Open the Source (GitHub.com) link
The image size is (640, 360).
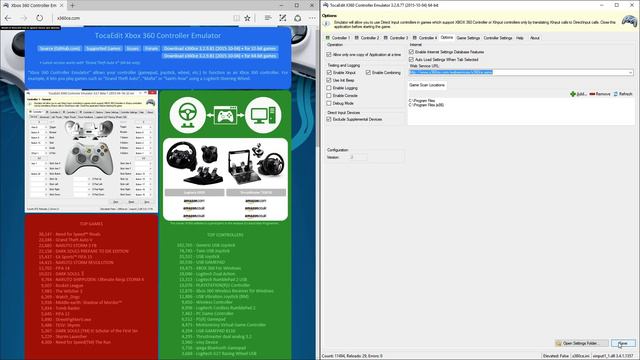(x=60, y=49)
